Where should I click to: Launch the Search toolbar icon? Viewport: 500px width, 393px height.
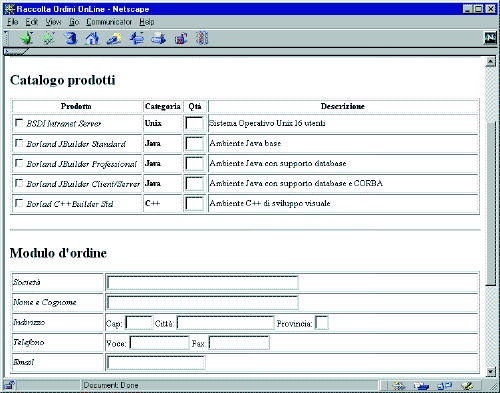click(114, 38)
